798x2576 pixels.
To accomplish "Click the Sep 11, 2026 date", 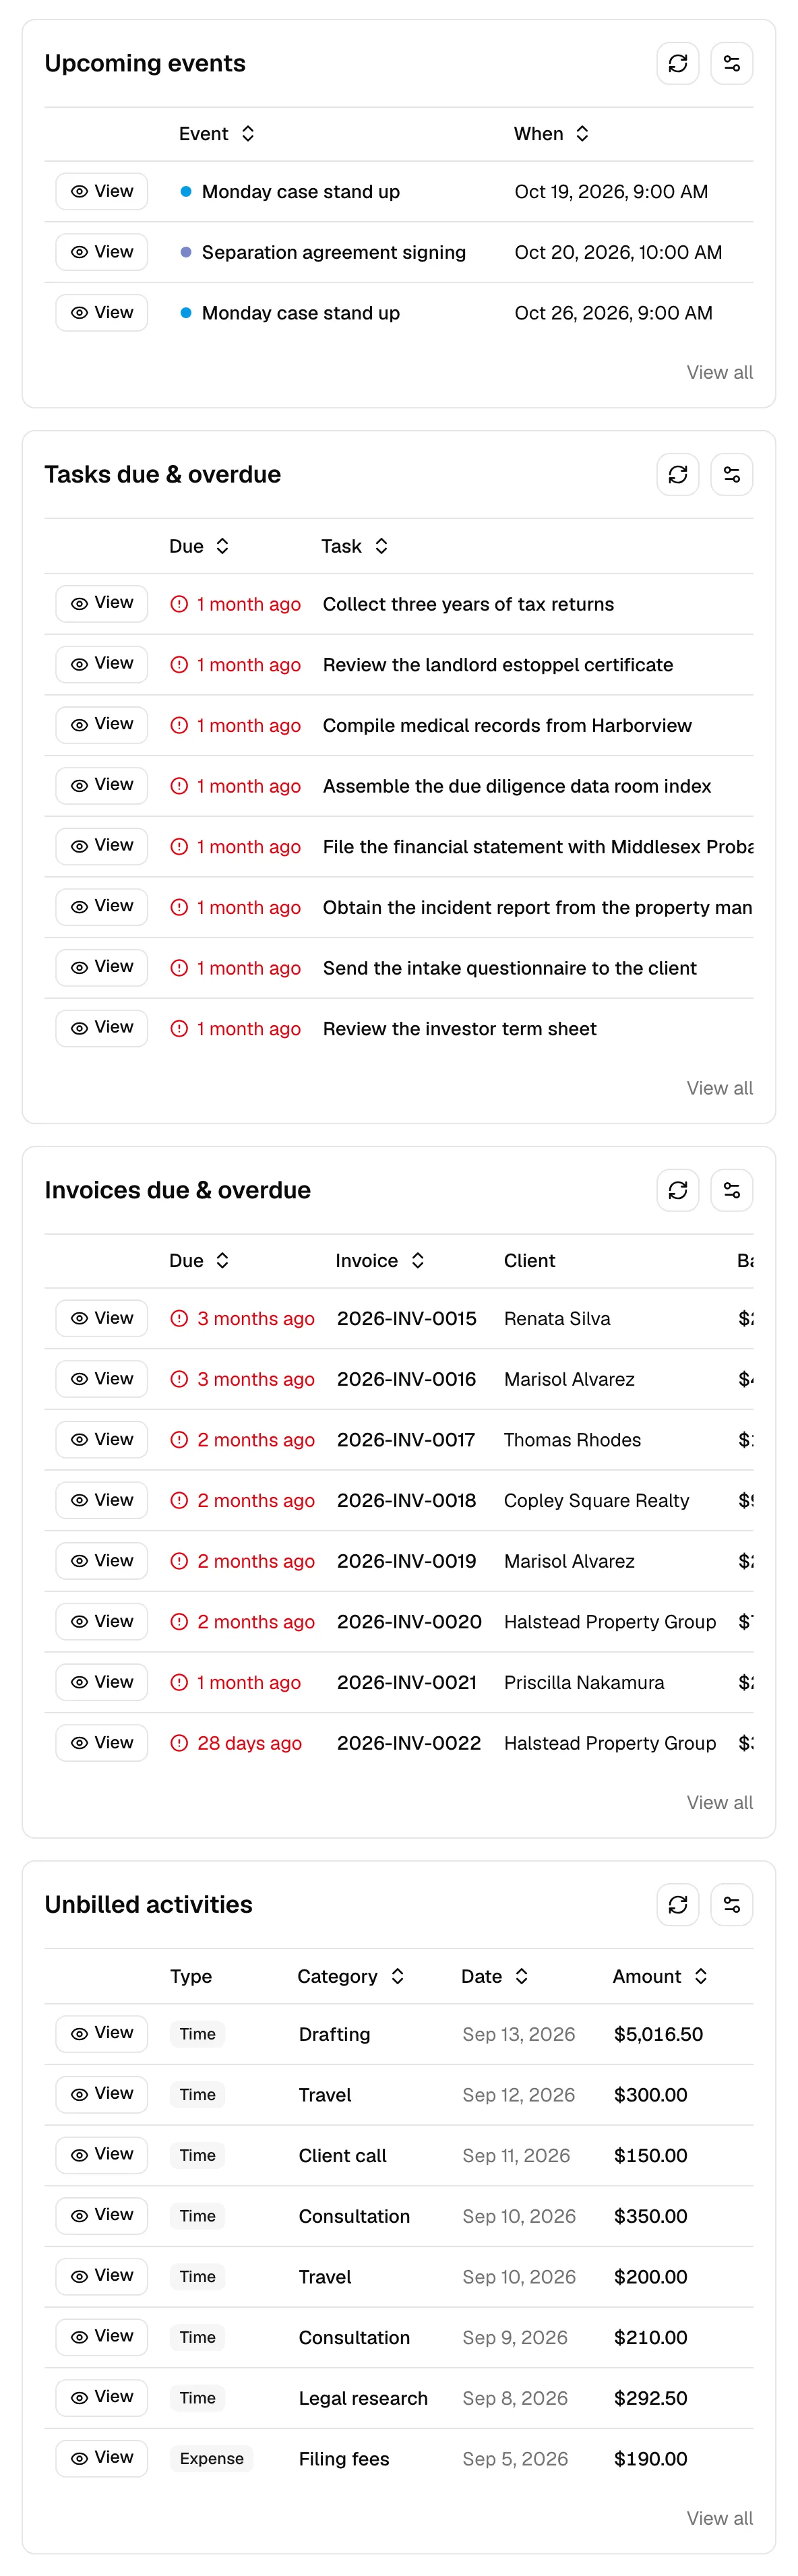I will coord(516,2156).
